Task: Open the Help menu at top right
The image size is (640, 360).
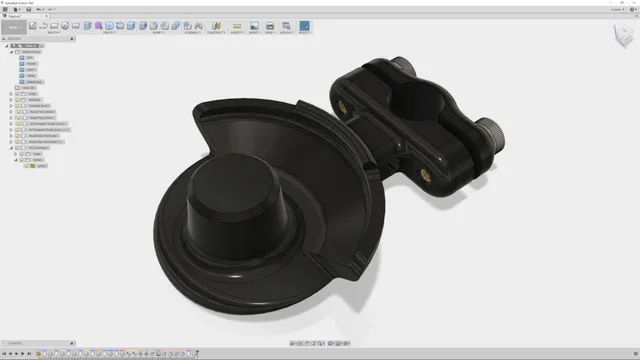Action: 632,9
